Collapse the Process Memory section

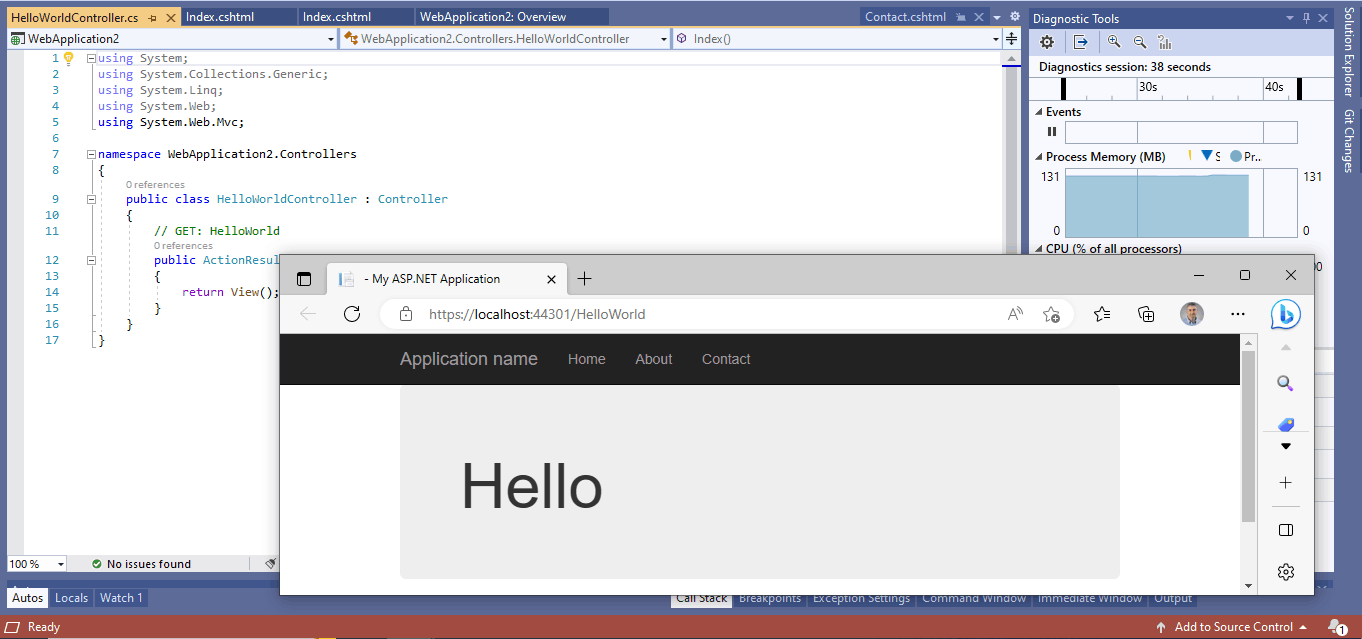coord(1038,157)
